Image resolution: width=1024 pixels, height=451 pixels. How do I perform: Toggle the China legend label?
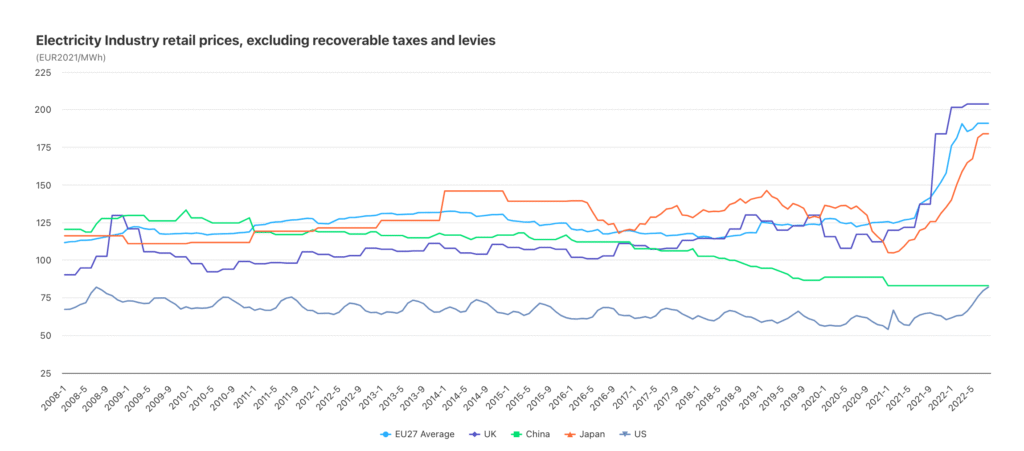tap(540, 434)
